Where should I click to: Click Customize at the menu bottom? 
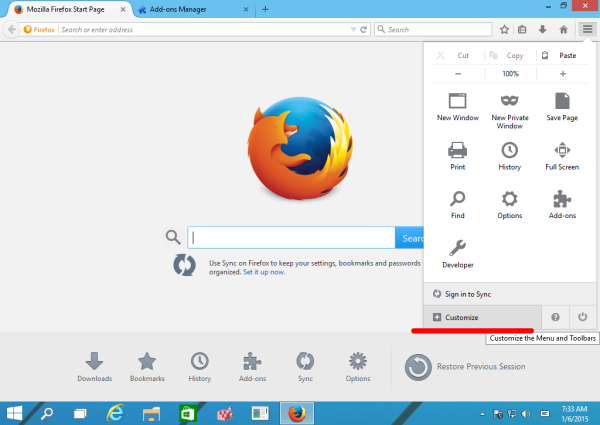(x=483, y=317)
